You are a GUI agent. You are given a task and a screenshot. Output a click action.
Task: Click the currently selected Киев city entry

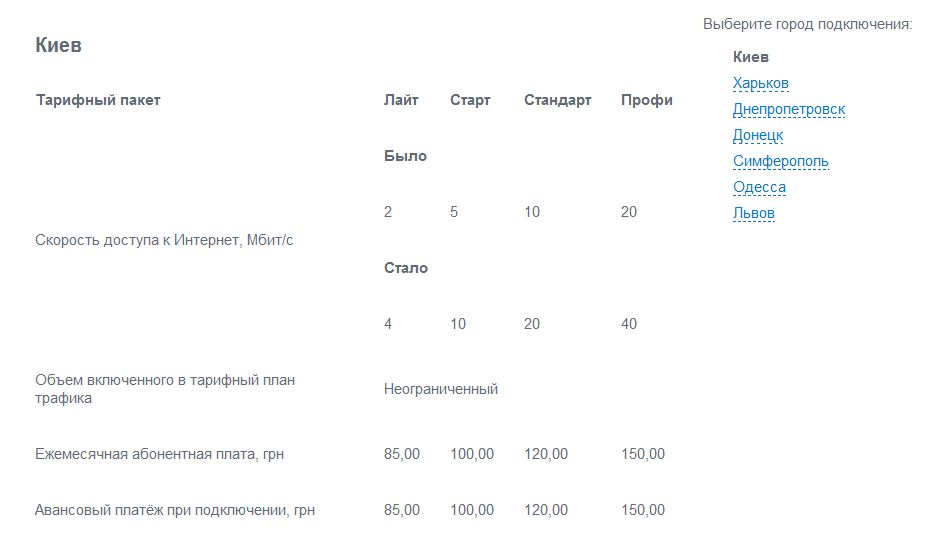(751, 57)
